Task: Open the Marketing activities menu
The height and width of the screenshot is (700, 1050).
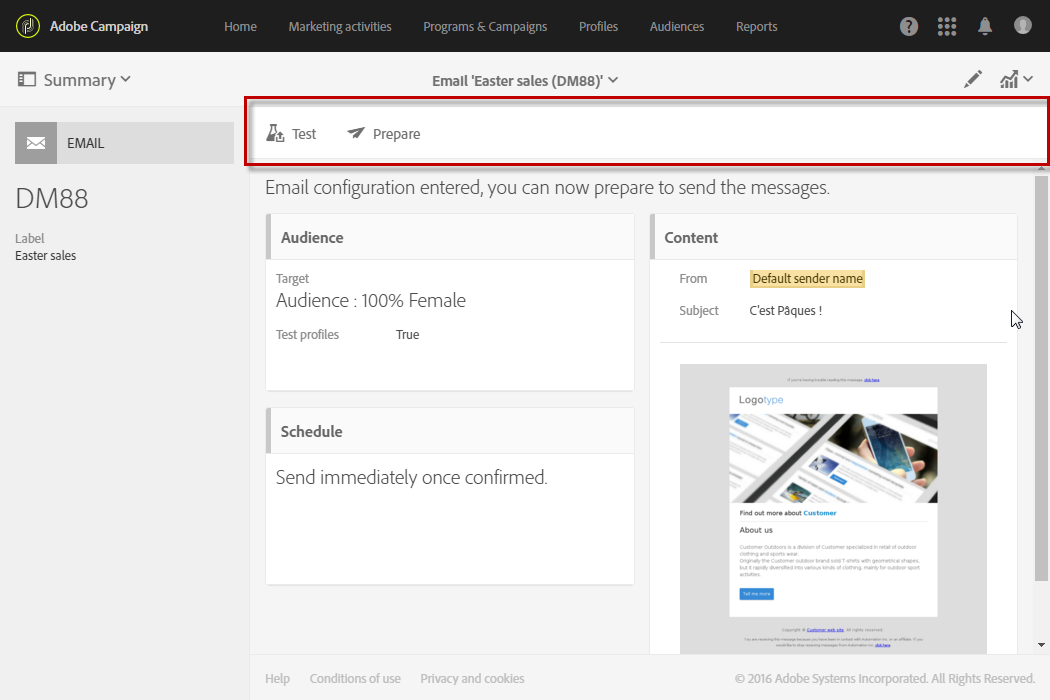Action: (x=340, y=27)
